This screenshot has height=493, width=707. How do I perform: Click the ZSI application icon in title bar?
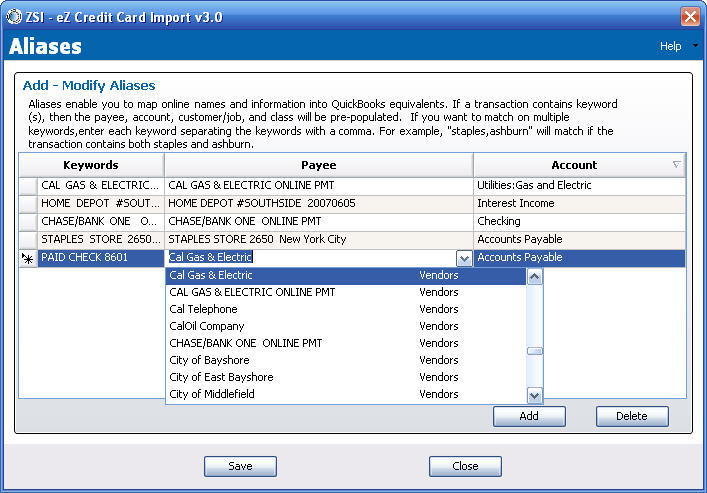tap(14, 17)
